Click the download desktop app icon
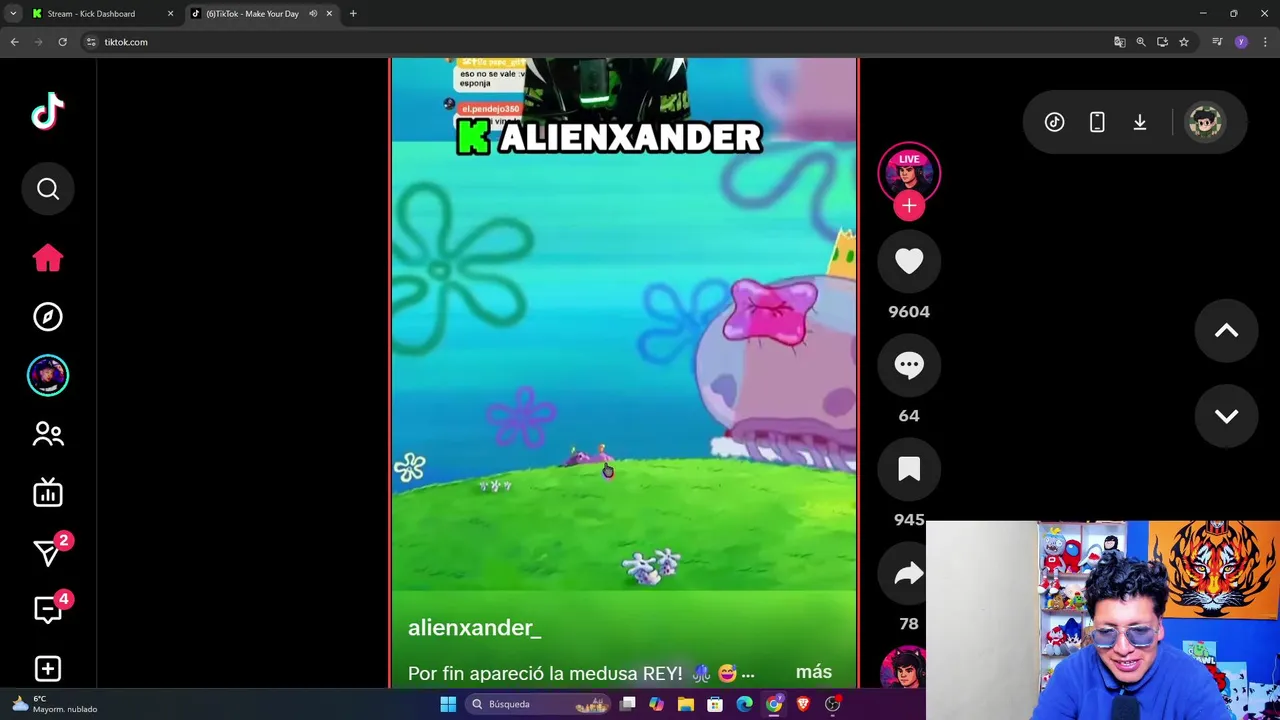 pos(1140,122)
